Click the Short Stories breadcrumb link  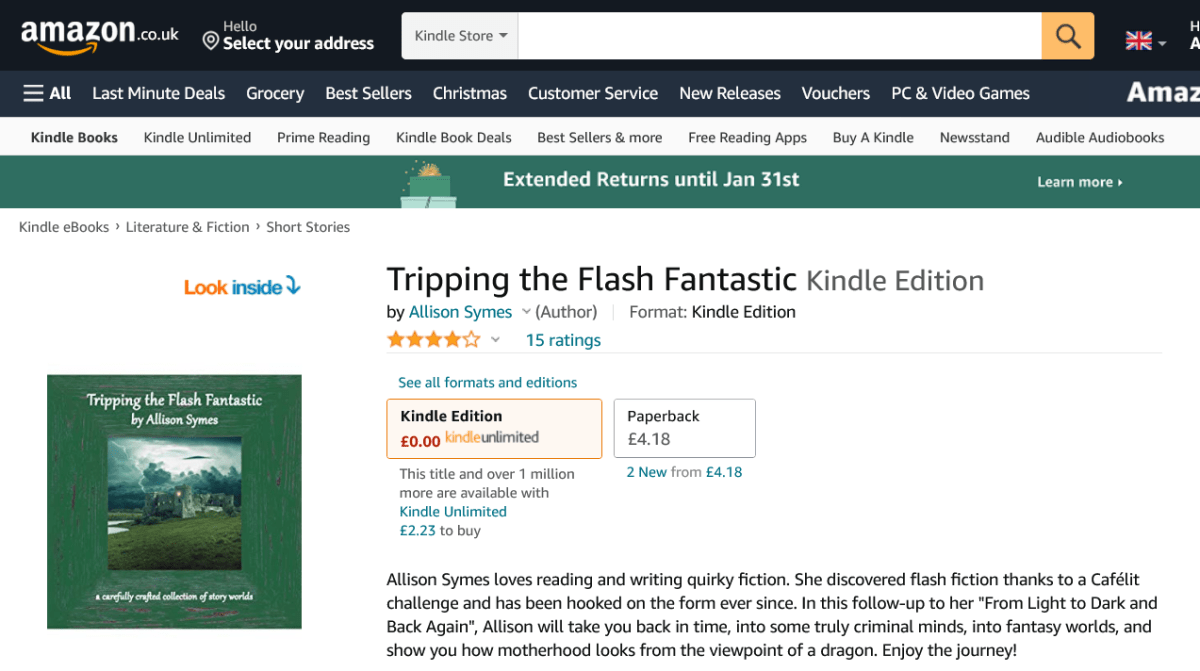click(308, 227)
